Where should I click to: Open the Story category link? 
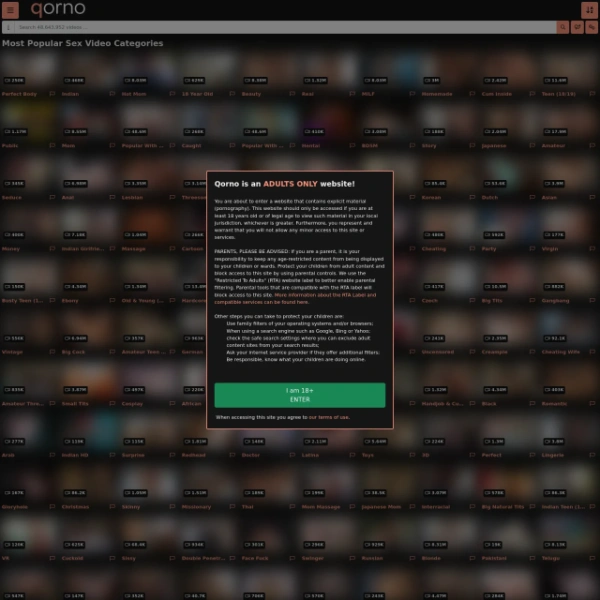click(429, 145)
